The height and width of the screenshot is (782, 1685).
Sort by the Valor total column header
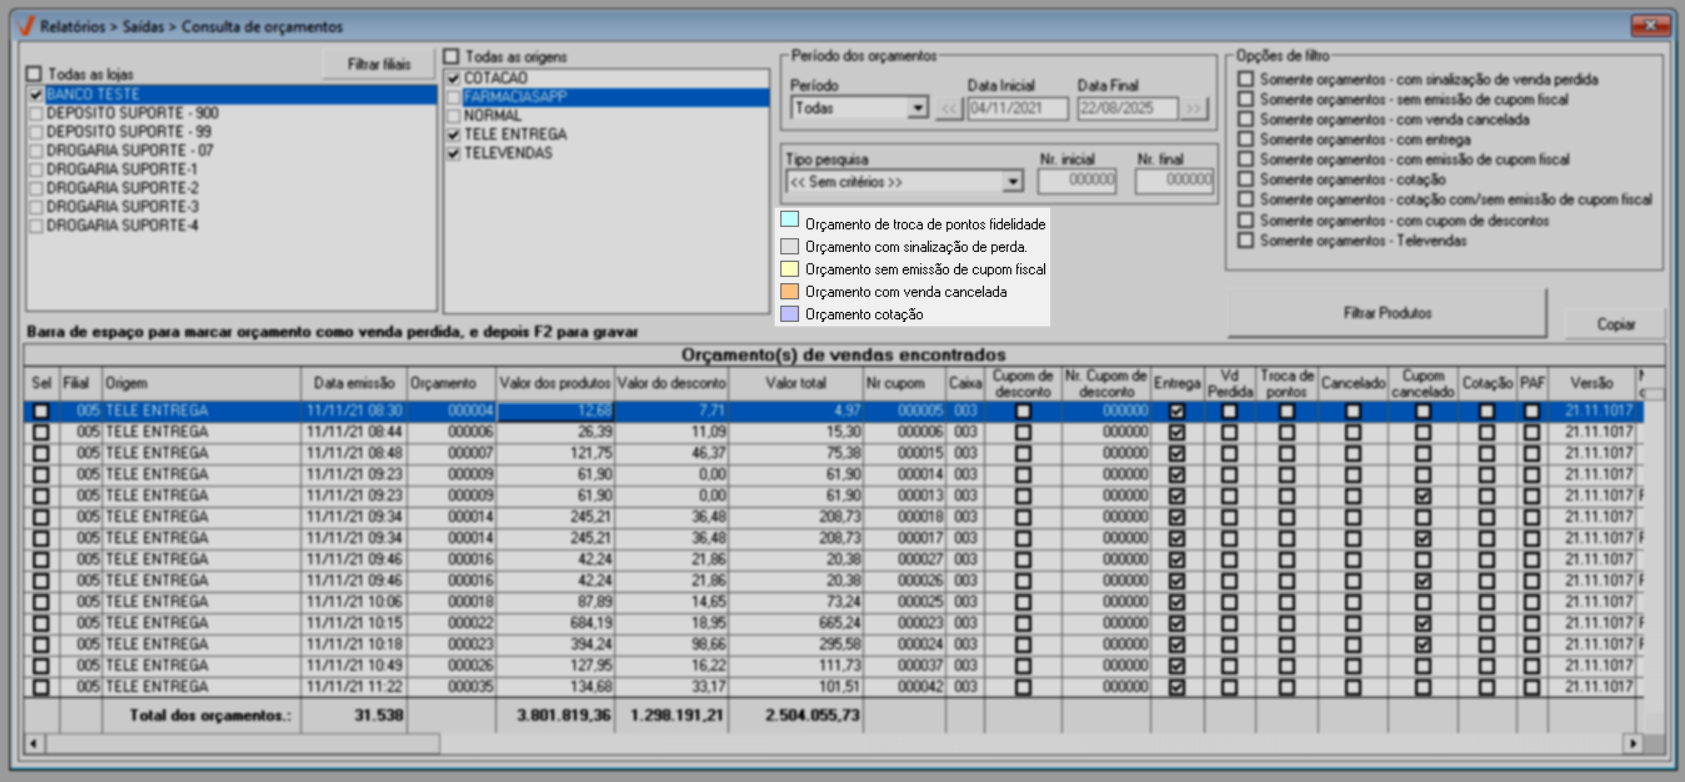pyautogui.click(x=795, y=383)
